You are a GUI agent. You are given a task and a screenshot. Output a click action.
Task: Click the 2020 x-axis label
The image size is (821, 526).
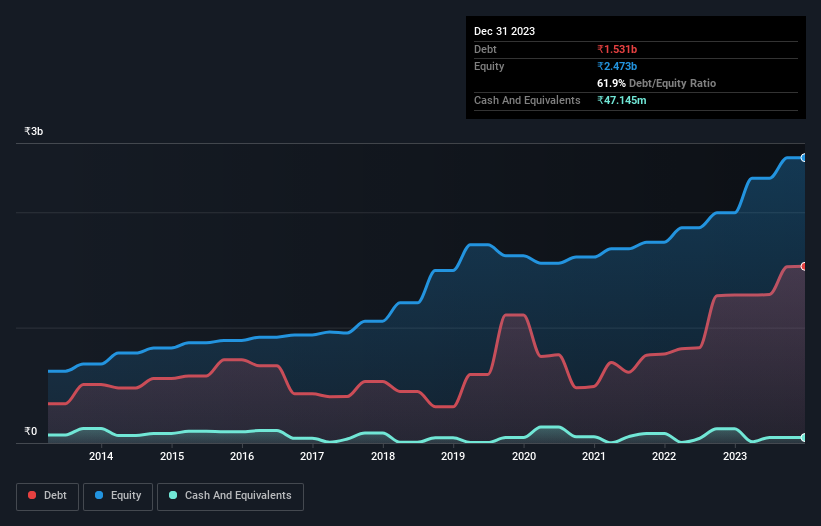[x=524, y=456]
